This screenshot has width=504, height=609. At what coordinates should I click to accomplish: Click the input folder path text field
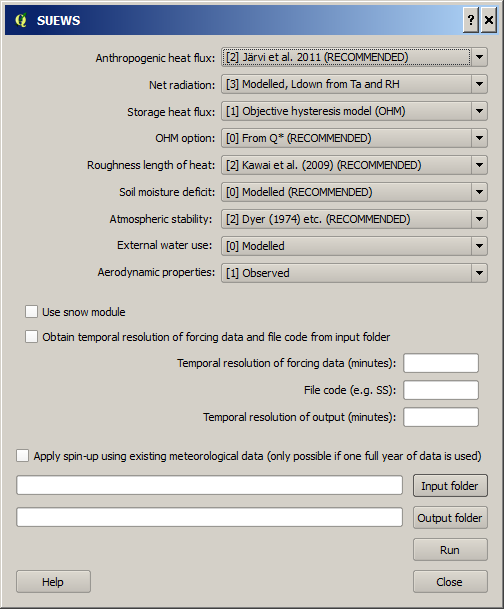[x=209, y=485]
